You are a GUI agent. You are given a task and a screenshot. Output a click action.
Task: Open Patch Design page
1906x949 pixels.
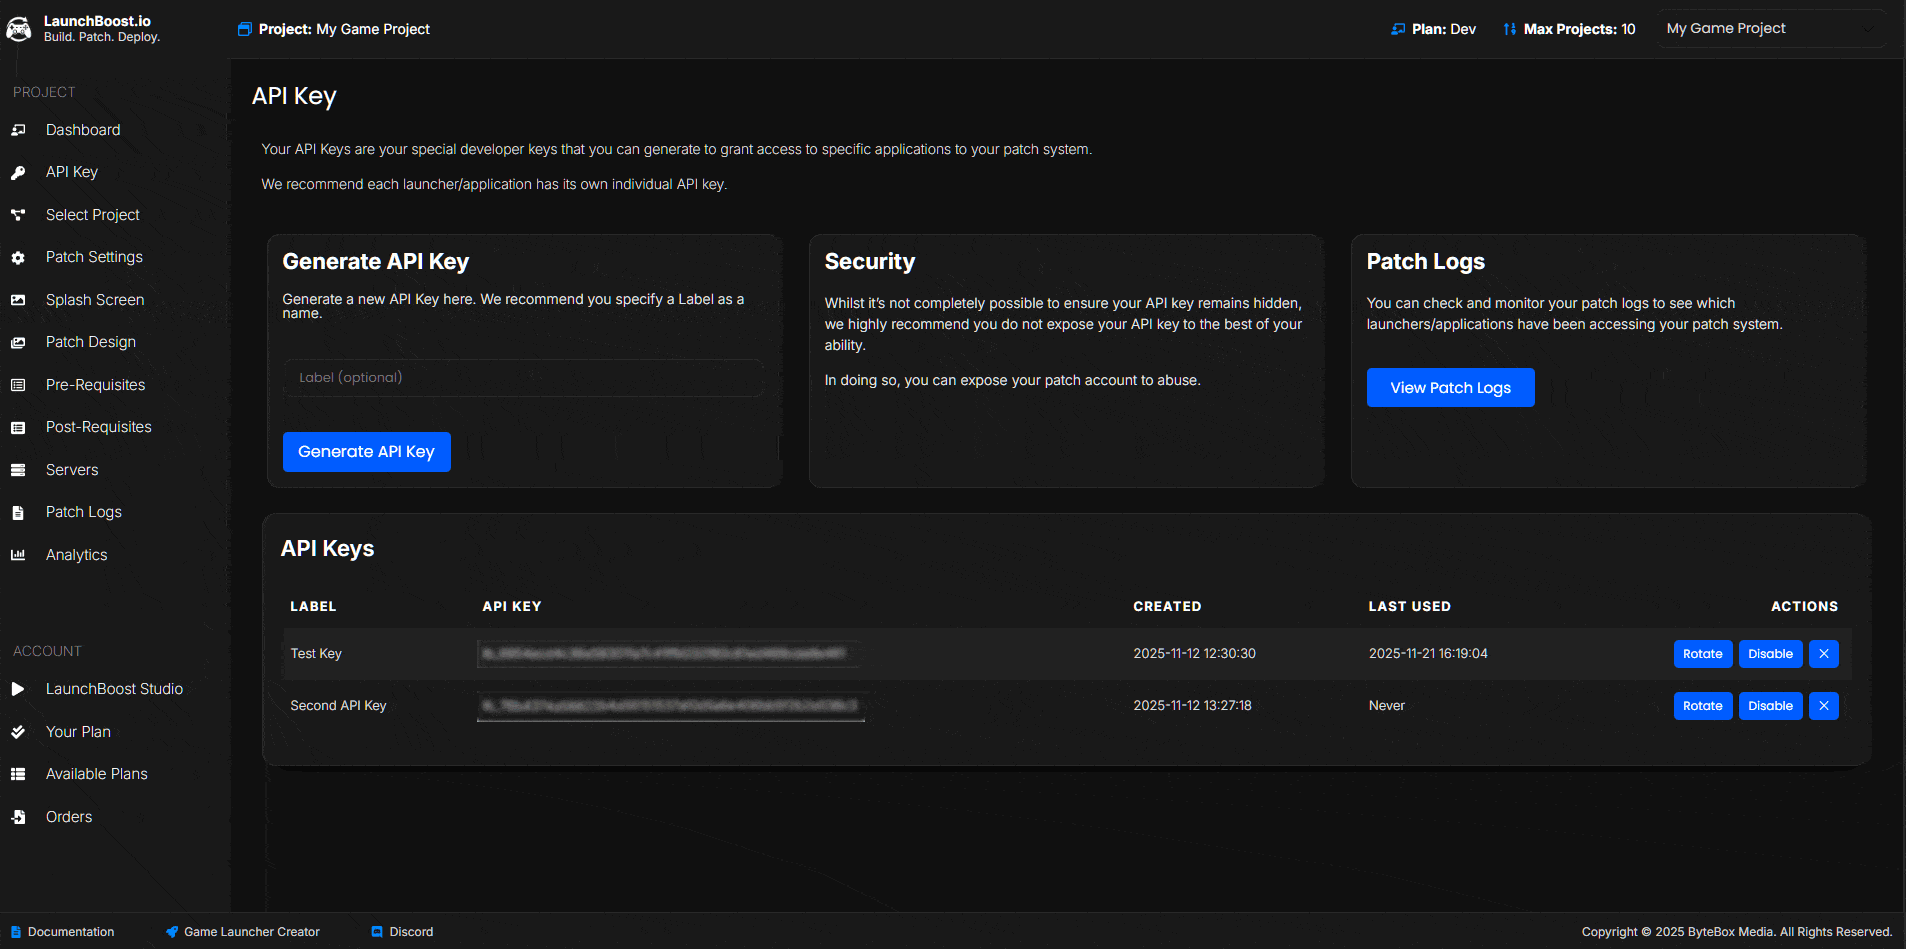coord(91,342)
